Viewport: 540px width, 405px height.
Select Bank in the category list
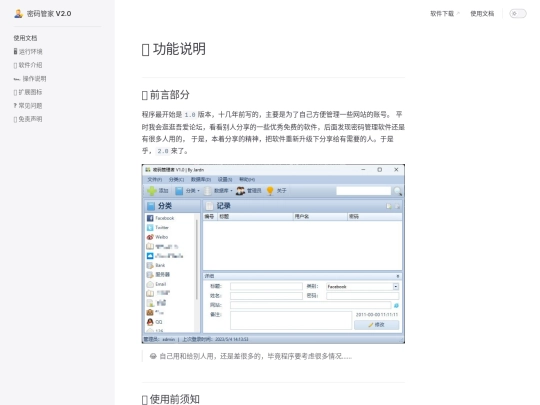(x=156, y=265)
